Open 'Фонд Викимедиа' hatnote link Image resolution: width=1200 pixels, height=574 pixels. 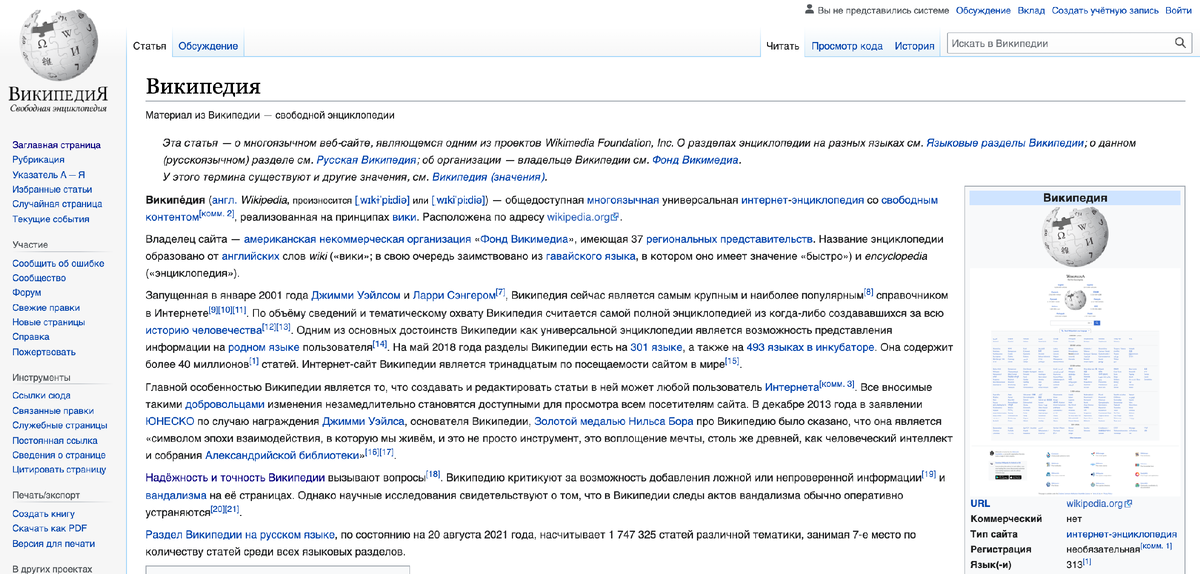[x=695, y=160]
